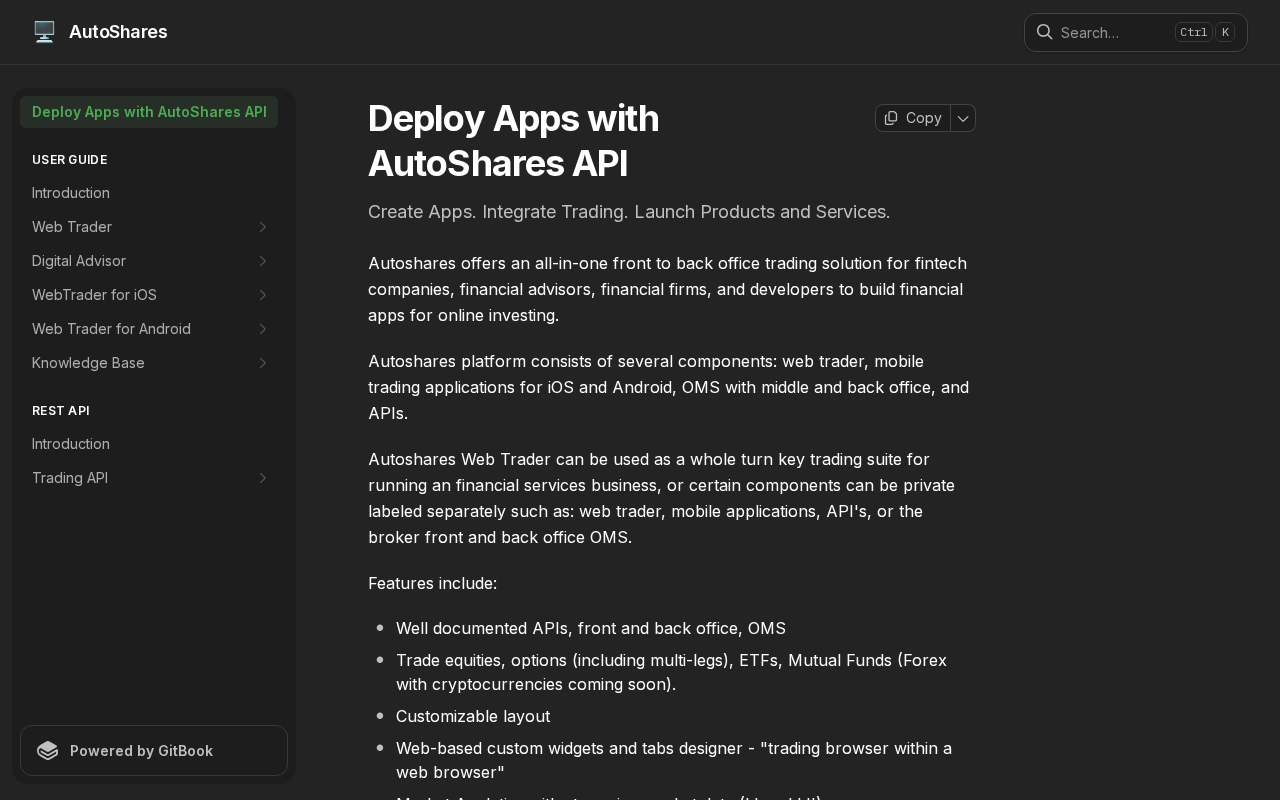Expand the Web Trader section chevron

click(263, 227)
